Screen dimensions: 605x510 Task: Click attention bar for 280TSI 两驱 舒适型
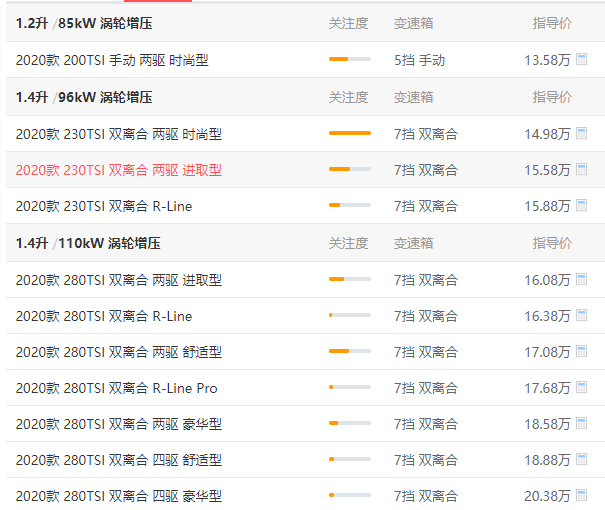point(350,351)
